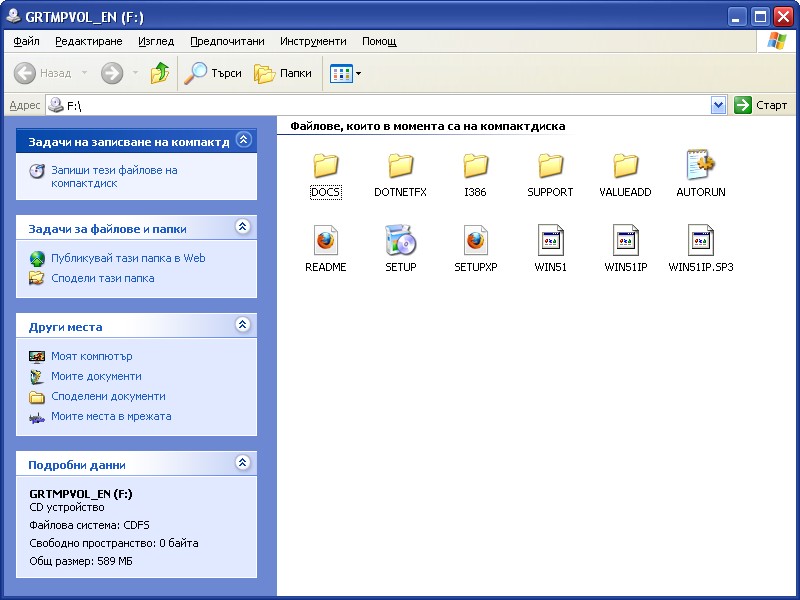The image size is (800, 600).
Task: Go to Моите места в мрежата
Action: point(111,416)
